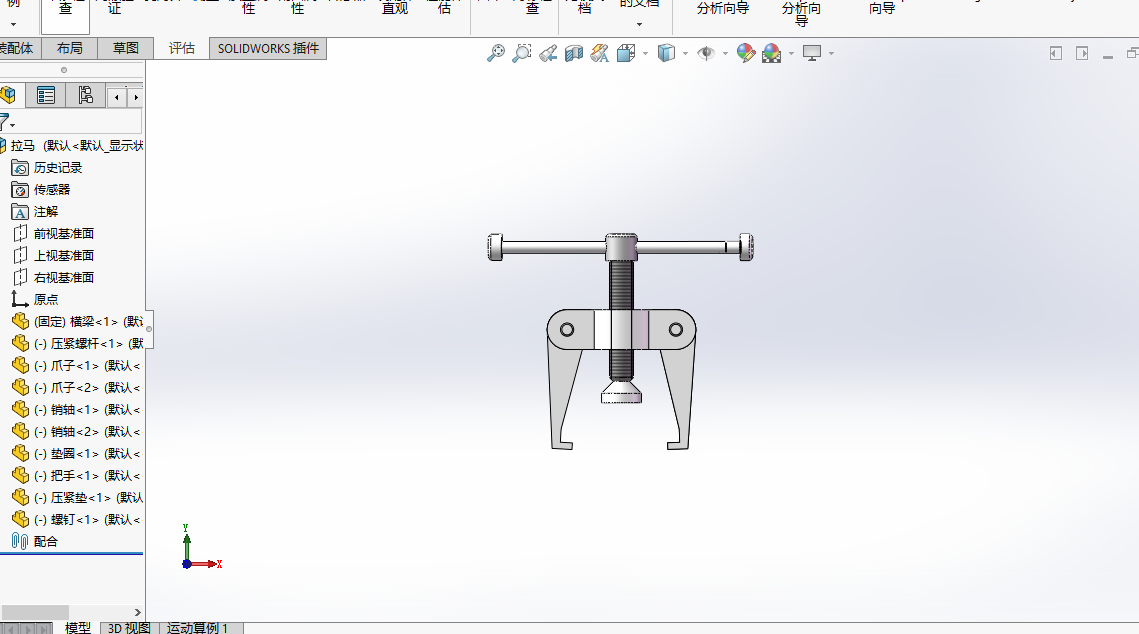
Task: Click the Previous View icon
Action: coord(548,54)
